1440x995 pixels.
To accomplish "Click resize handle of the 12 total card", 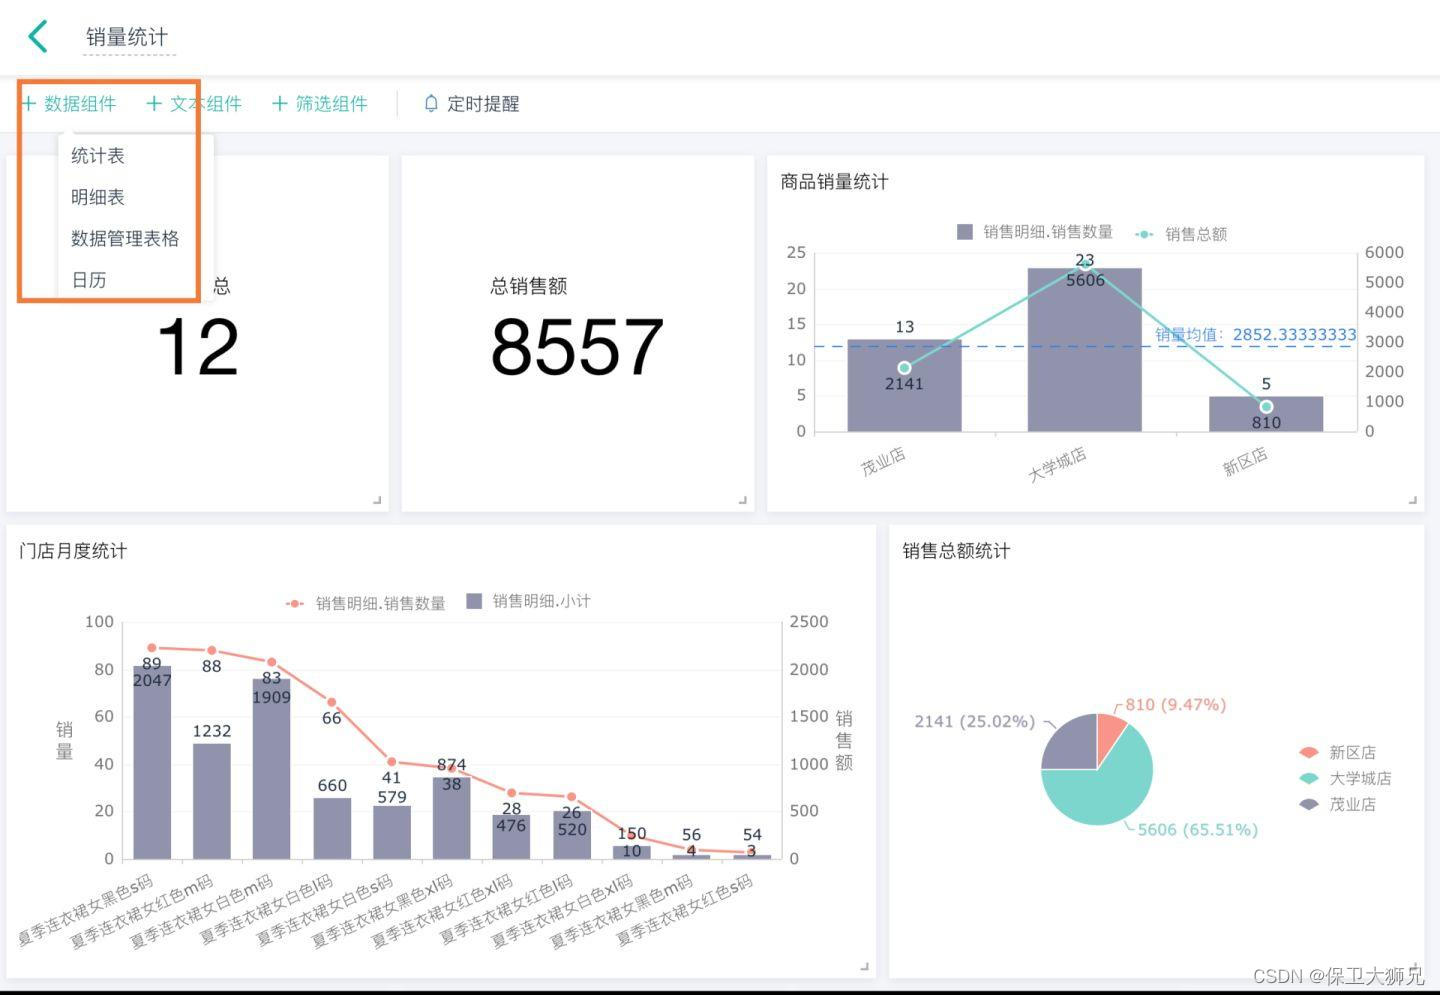I will [x=377, y=499].
